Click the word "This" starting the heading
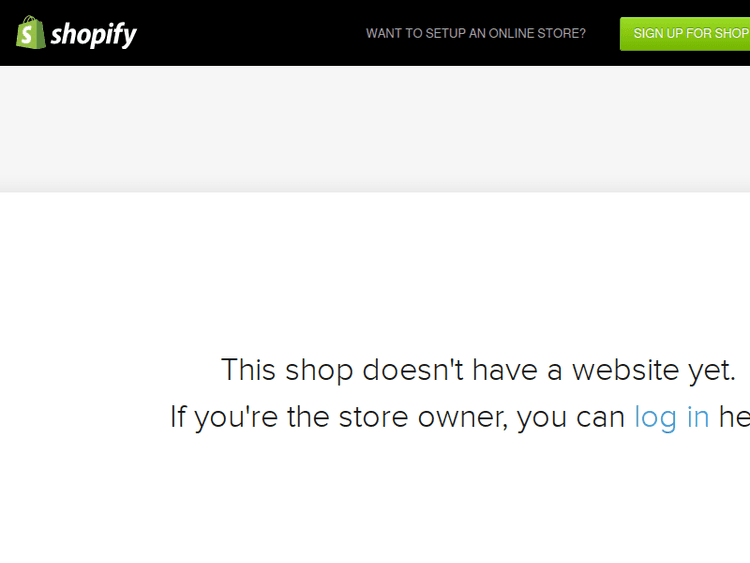The width and height of the screenshot is (750, 563). point(248,370)
